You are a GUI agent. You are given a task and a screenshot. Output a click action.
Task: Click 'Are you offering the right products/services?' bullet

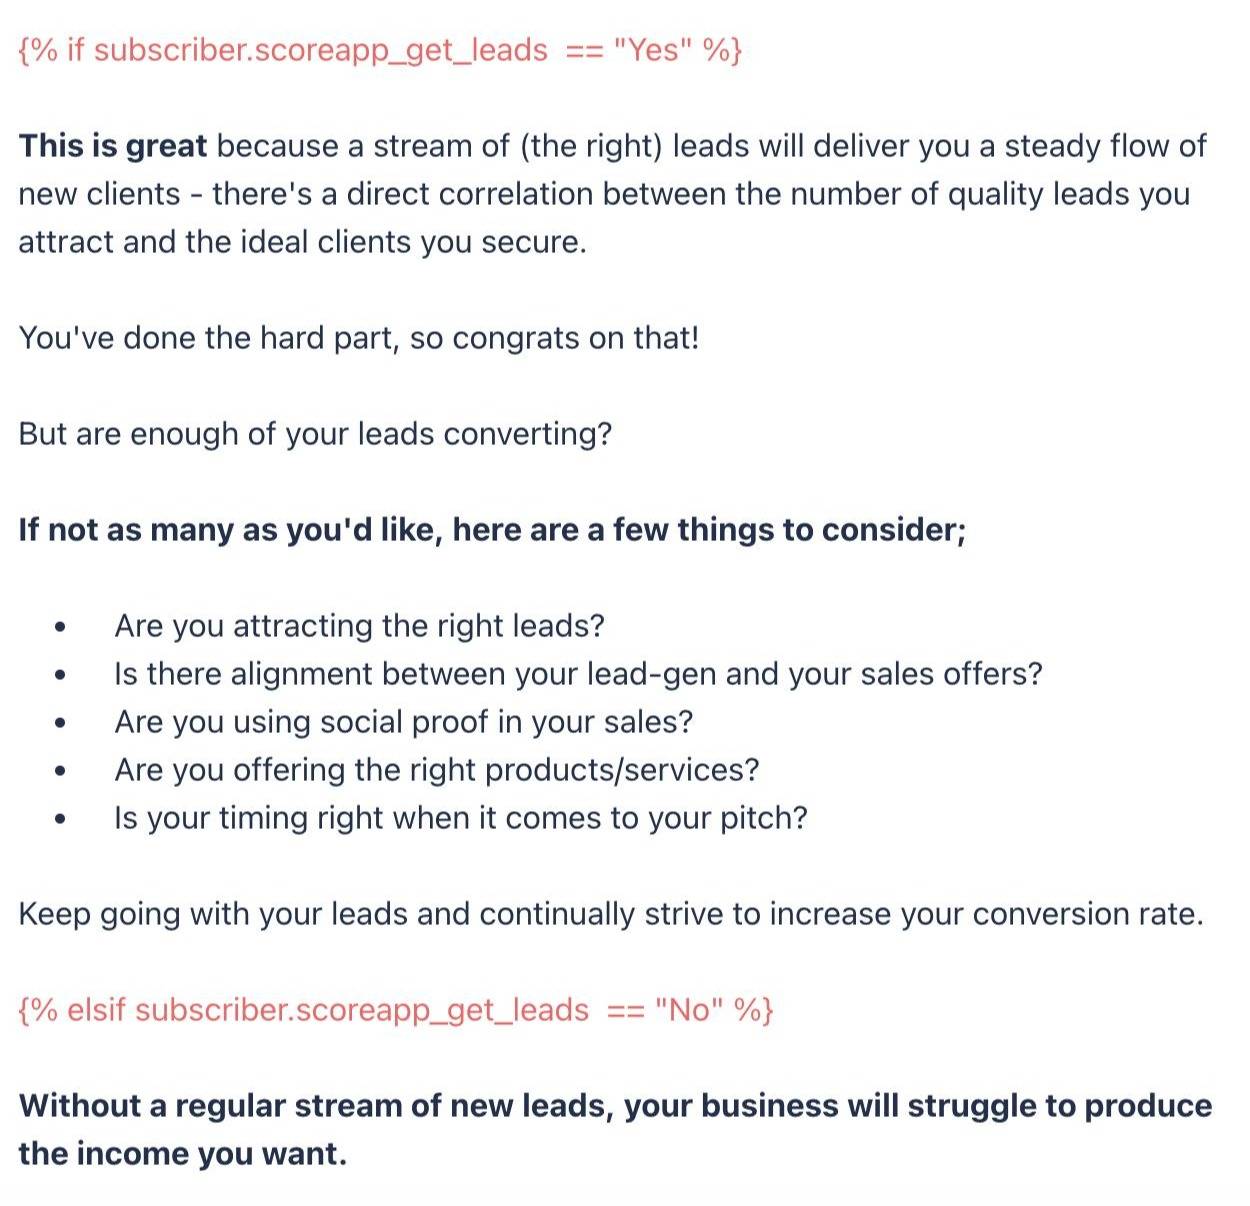tap(437, 770)
